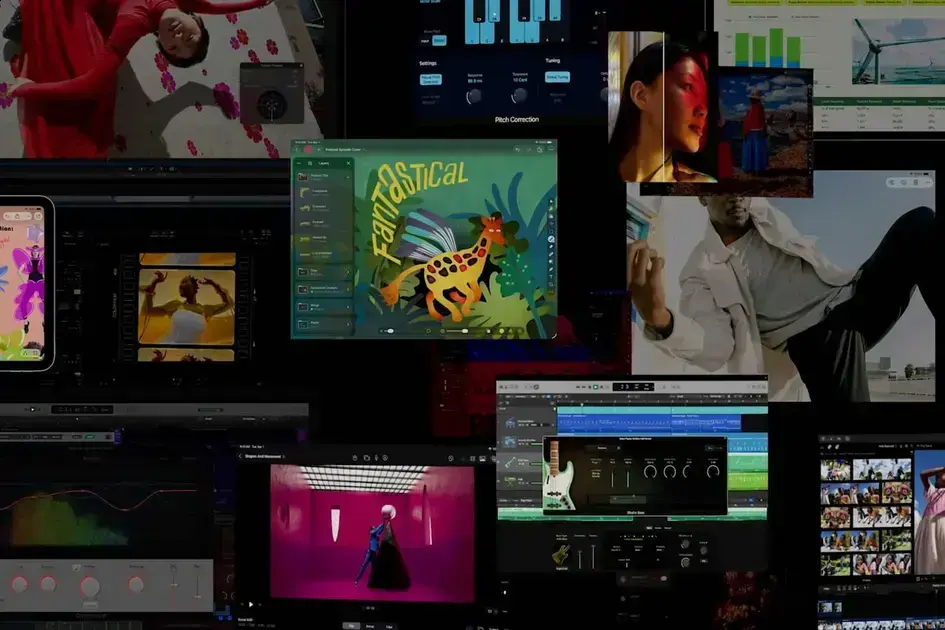Click the wind turbine image in the spreadsheet
Viewport: 945px width, 630px height.
tap(898, 51)
